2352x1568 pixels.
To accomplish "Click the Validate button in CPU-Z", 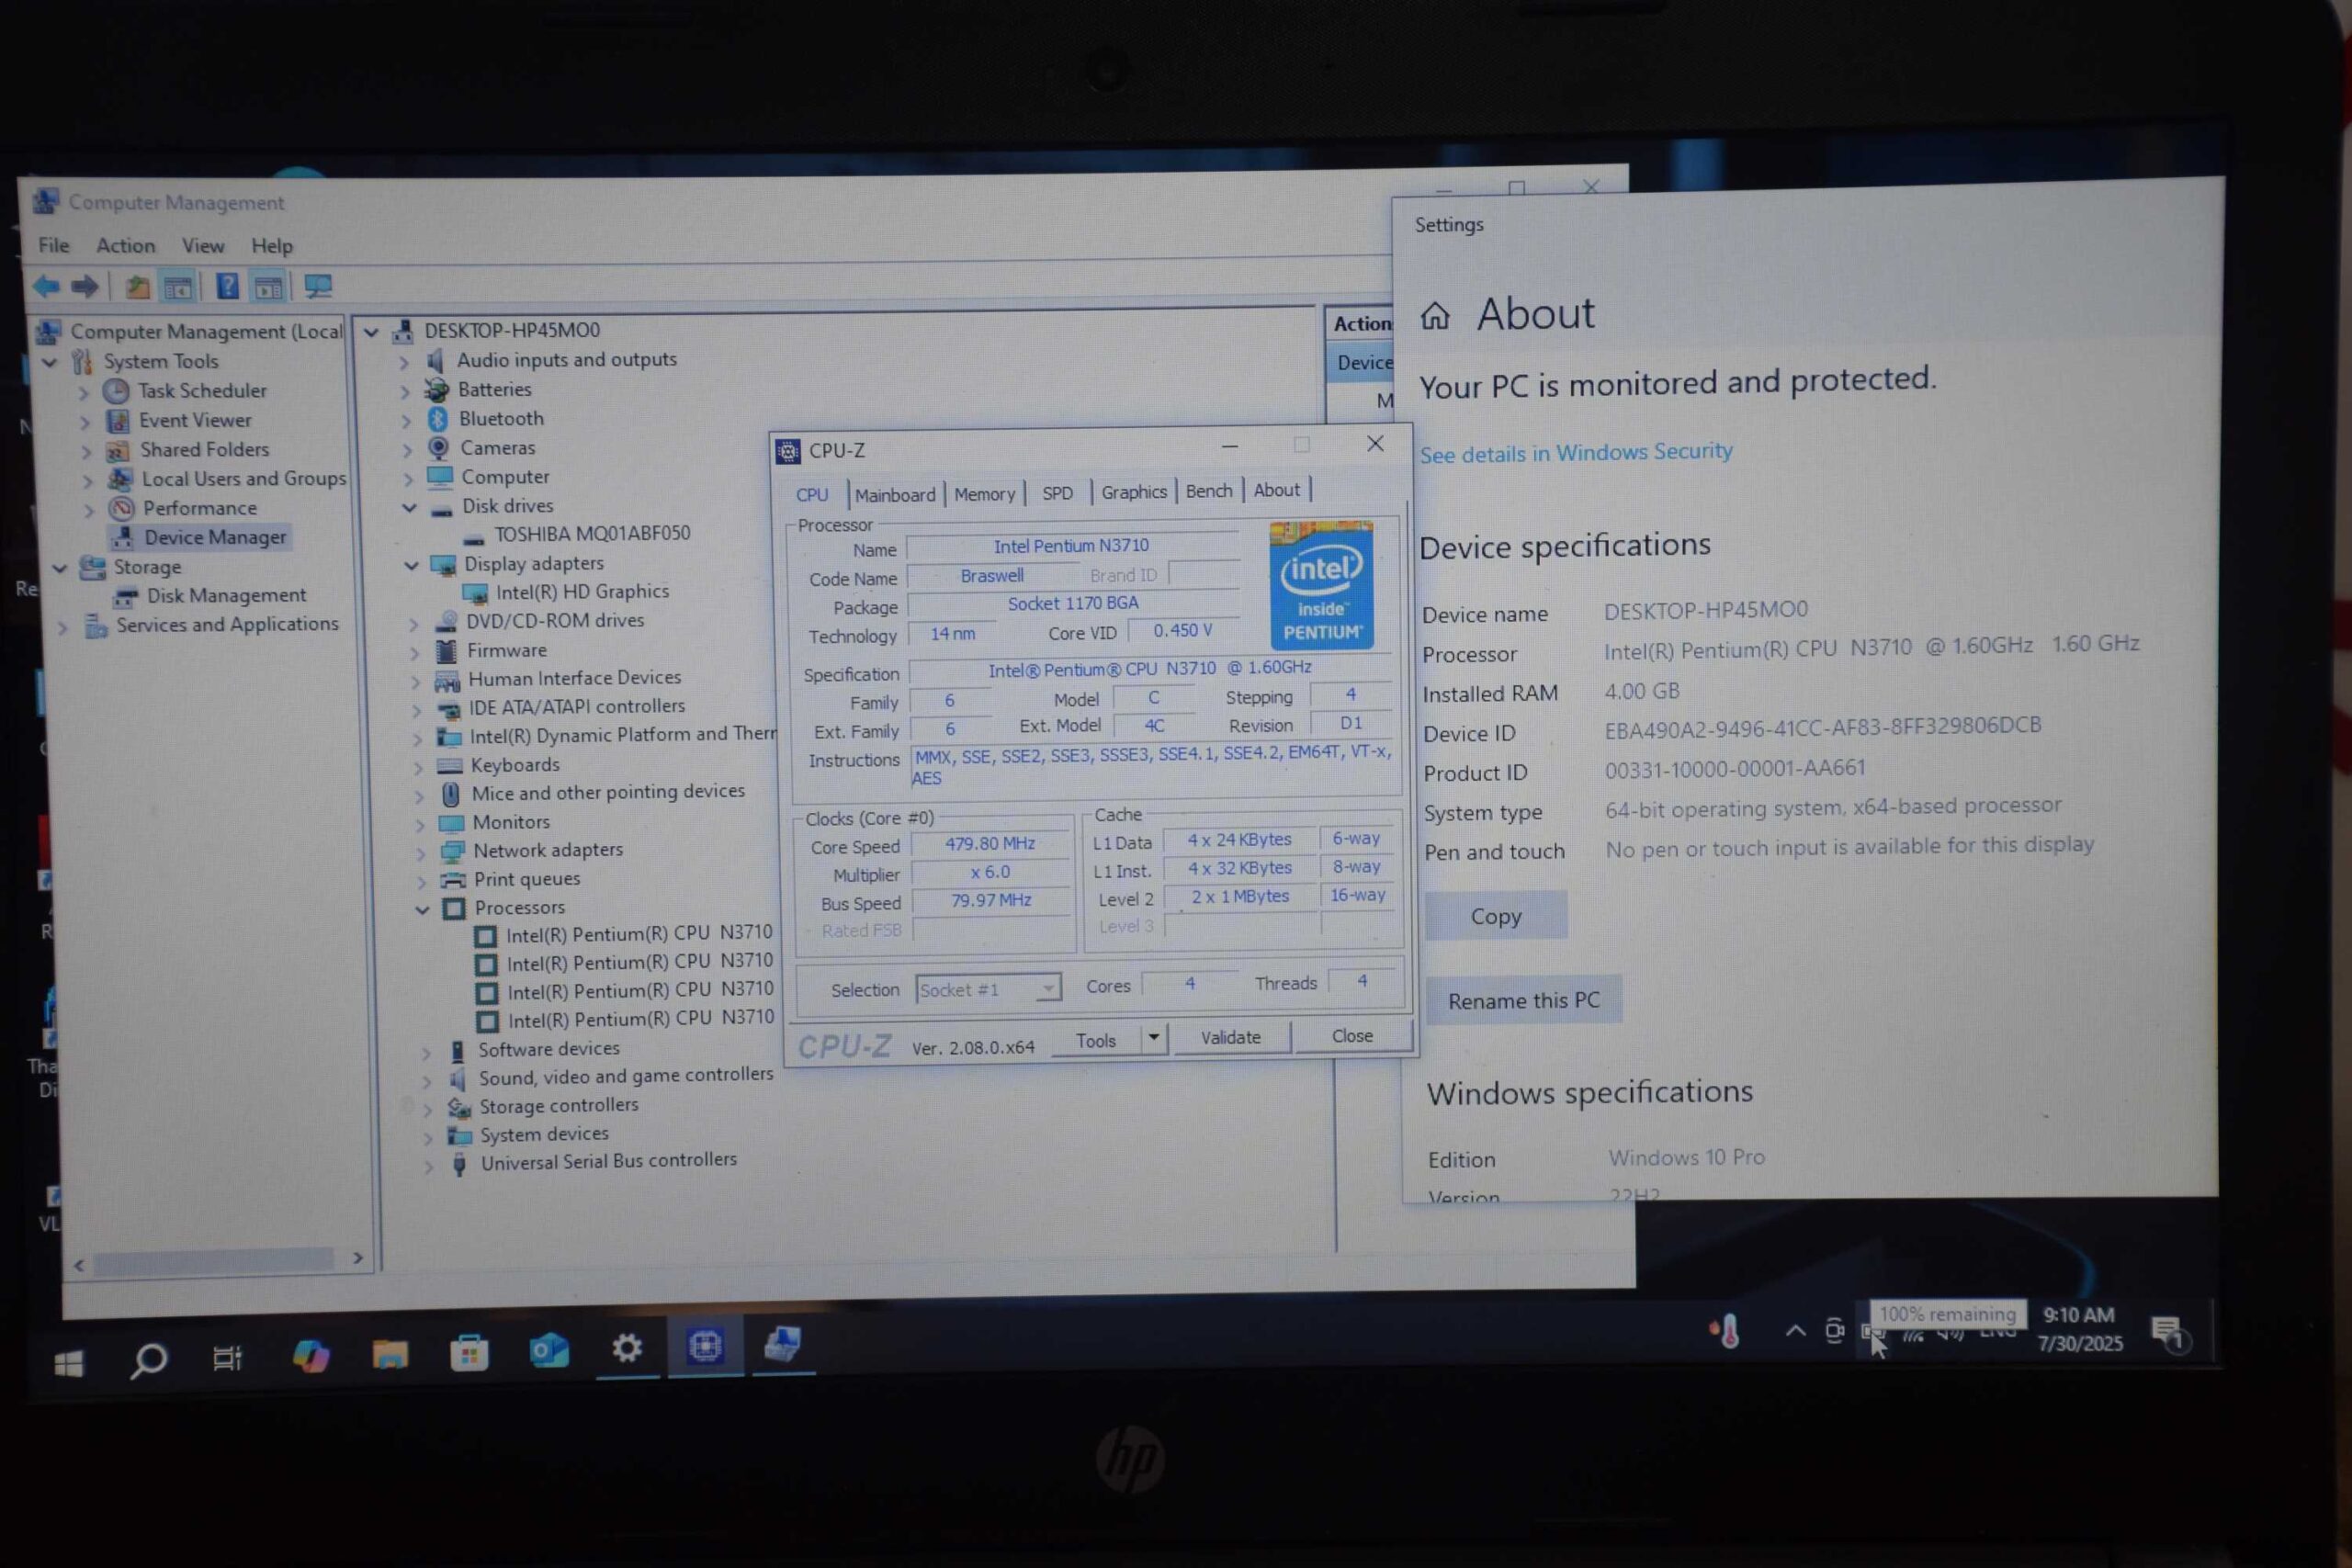I will tap(1230, 1038).
